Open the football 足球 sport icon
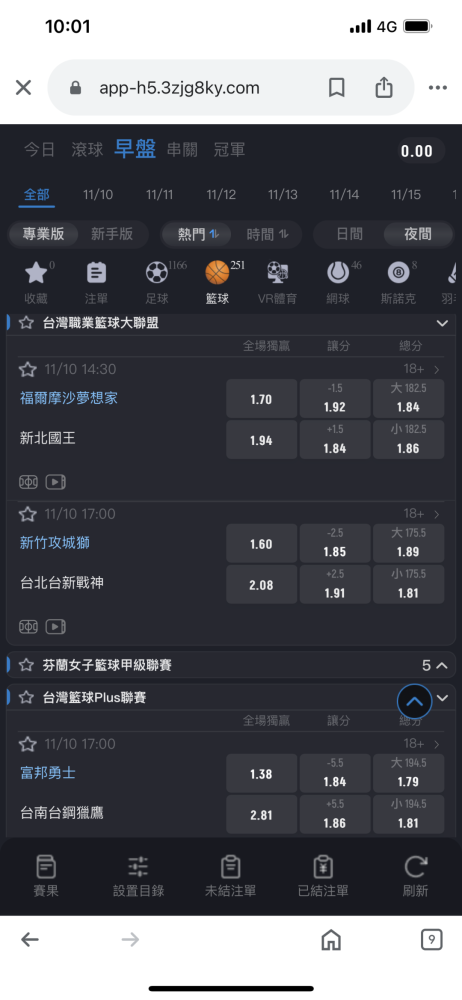This screenshot has width=462, height=1000. tap(156, 273)
